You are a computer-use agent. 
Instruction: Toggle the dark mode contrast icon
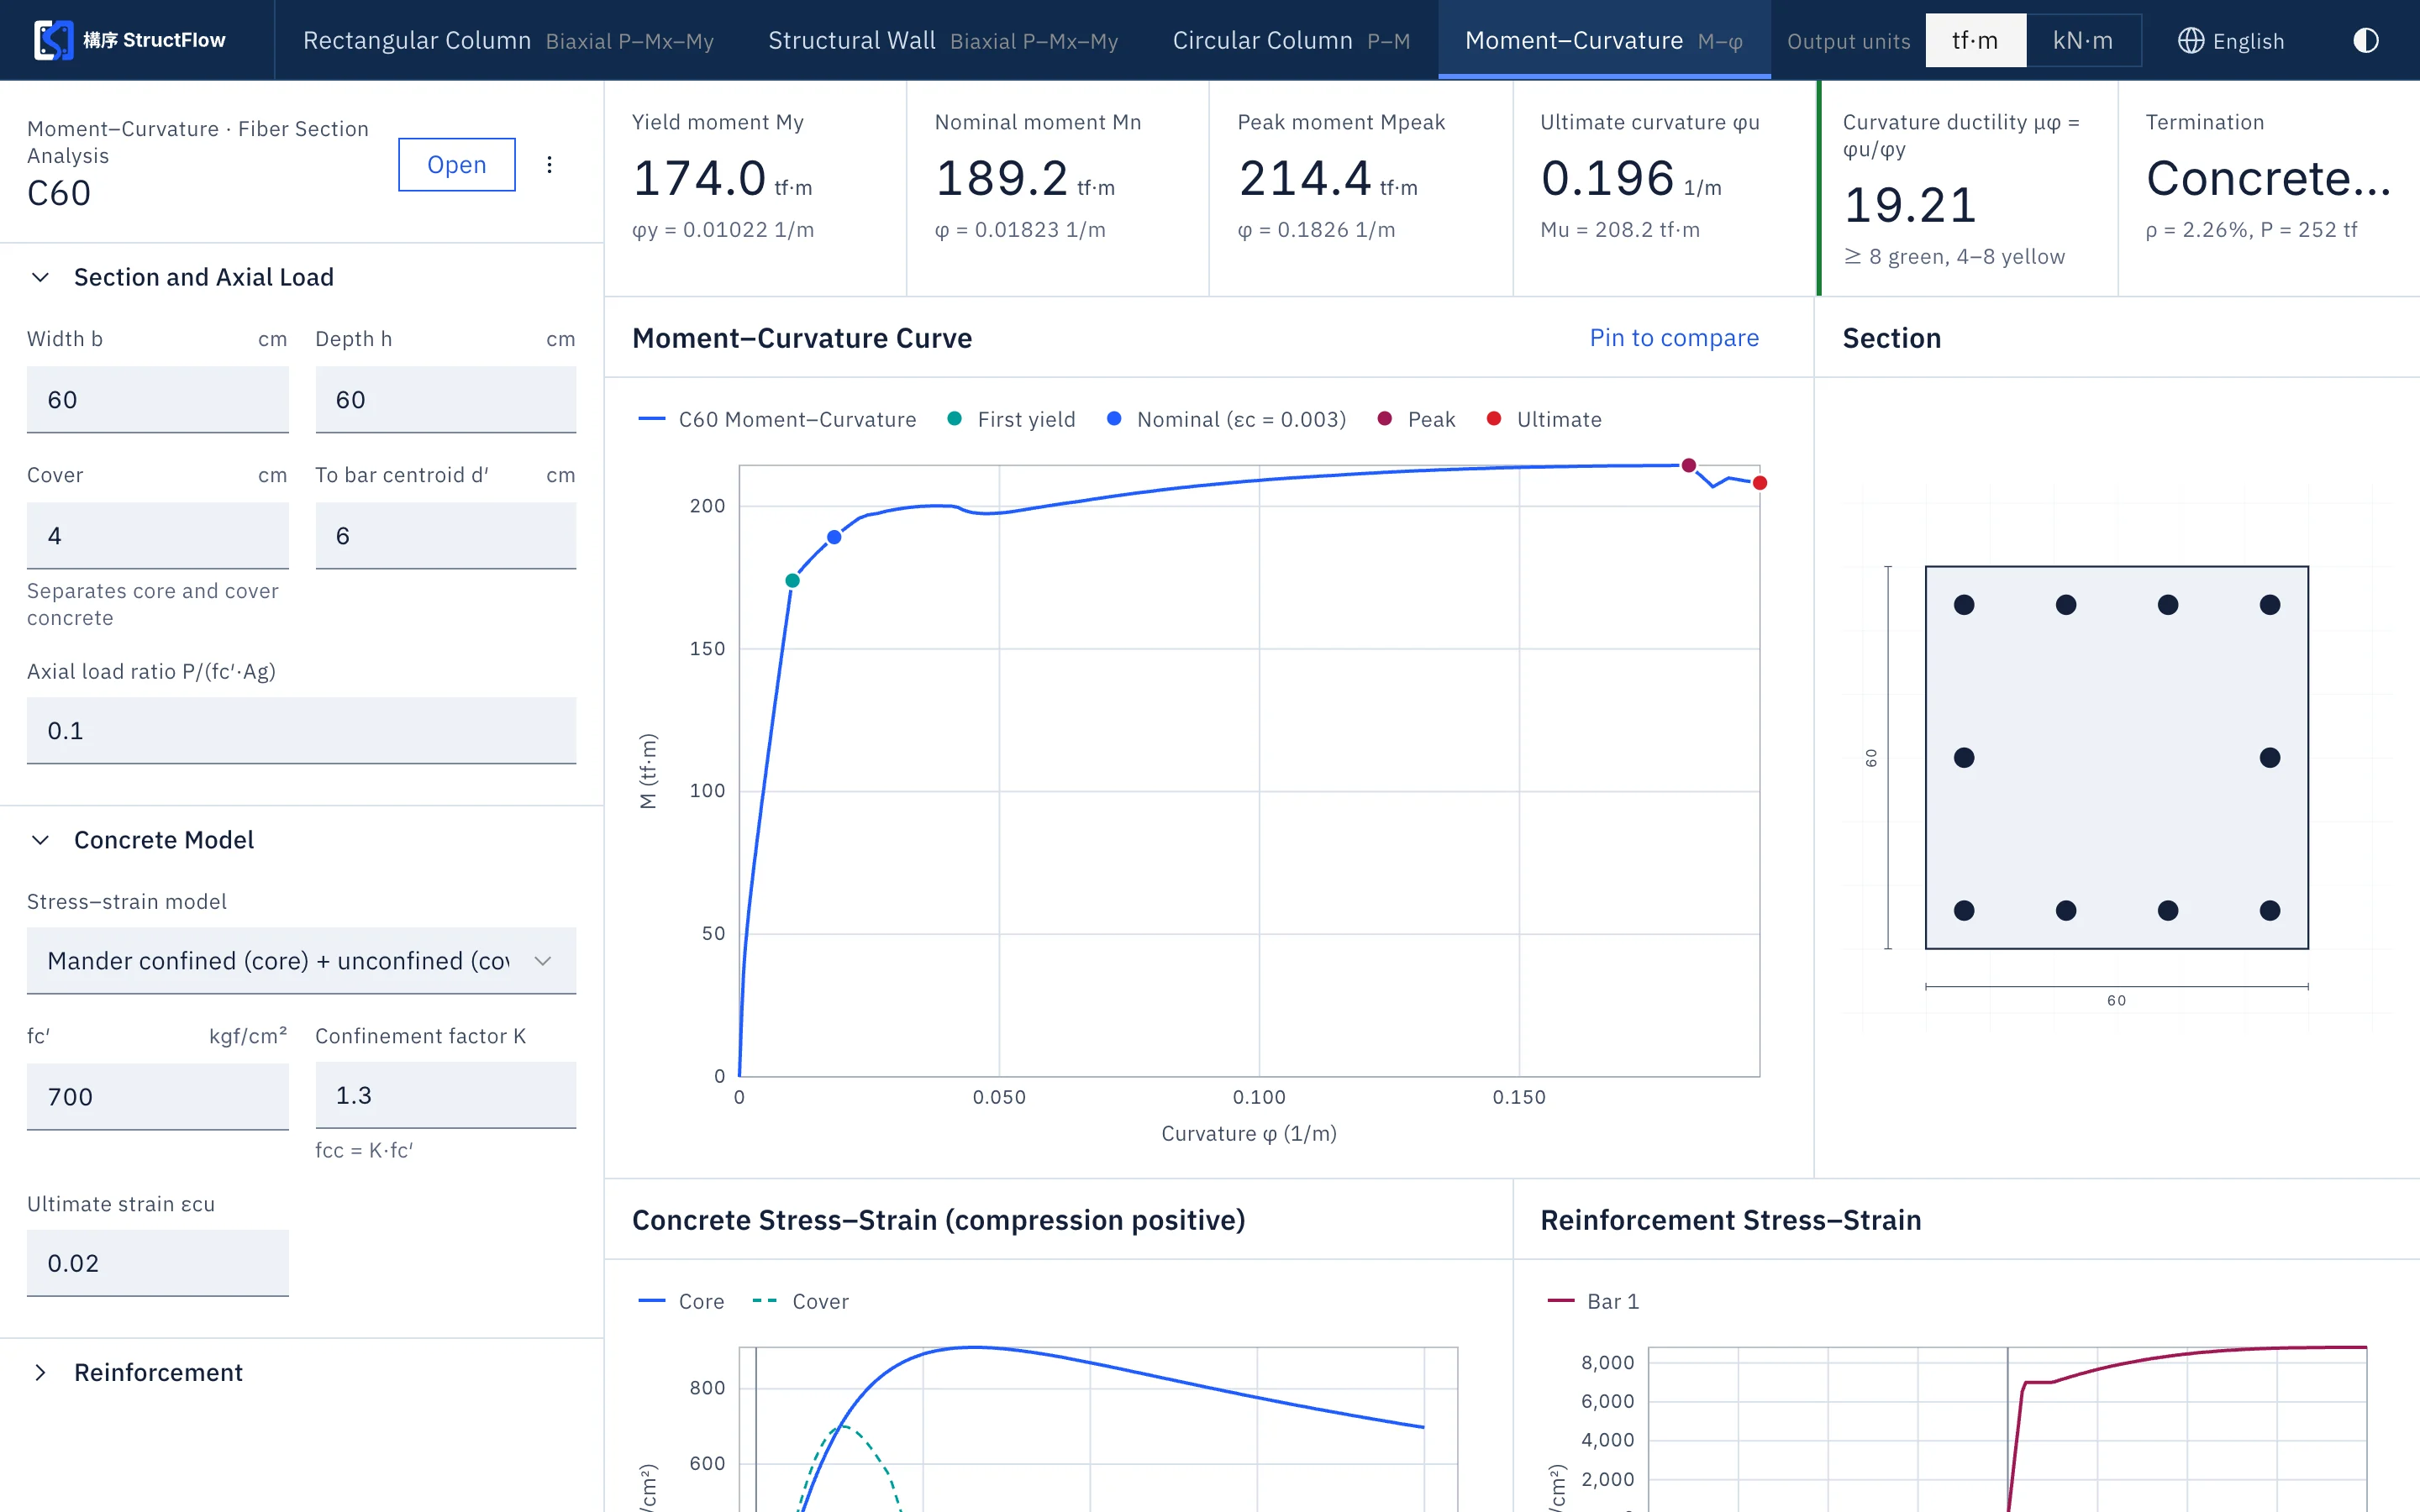click(x=2365, y=40)
